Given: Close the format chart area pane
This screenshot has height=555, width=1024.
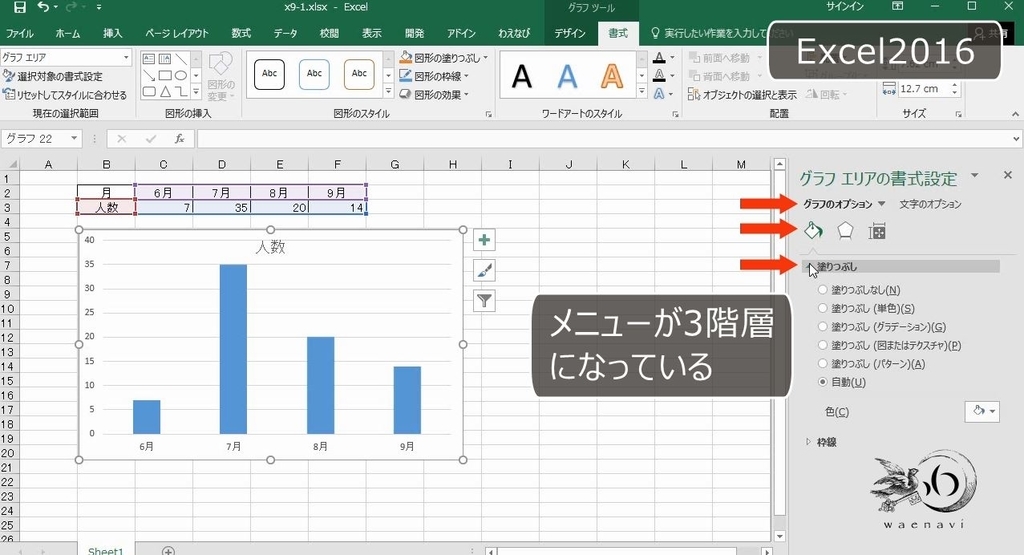Looking at the screenshot, I should click(1008, 175).
